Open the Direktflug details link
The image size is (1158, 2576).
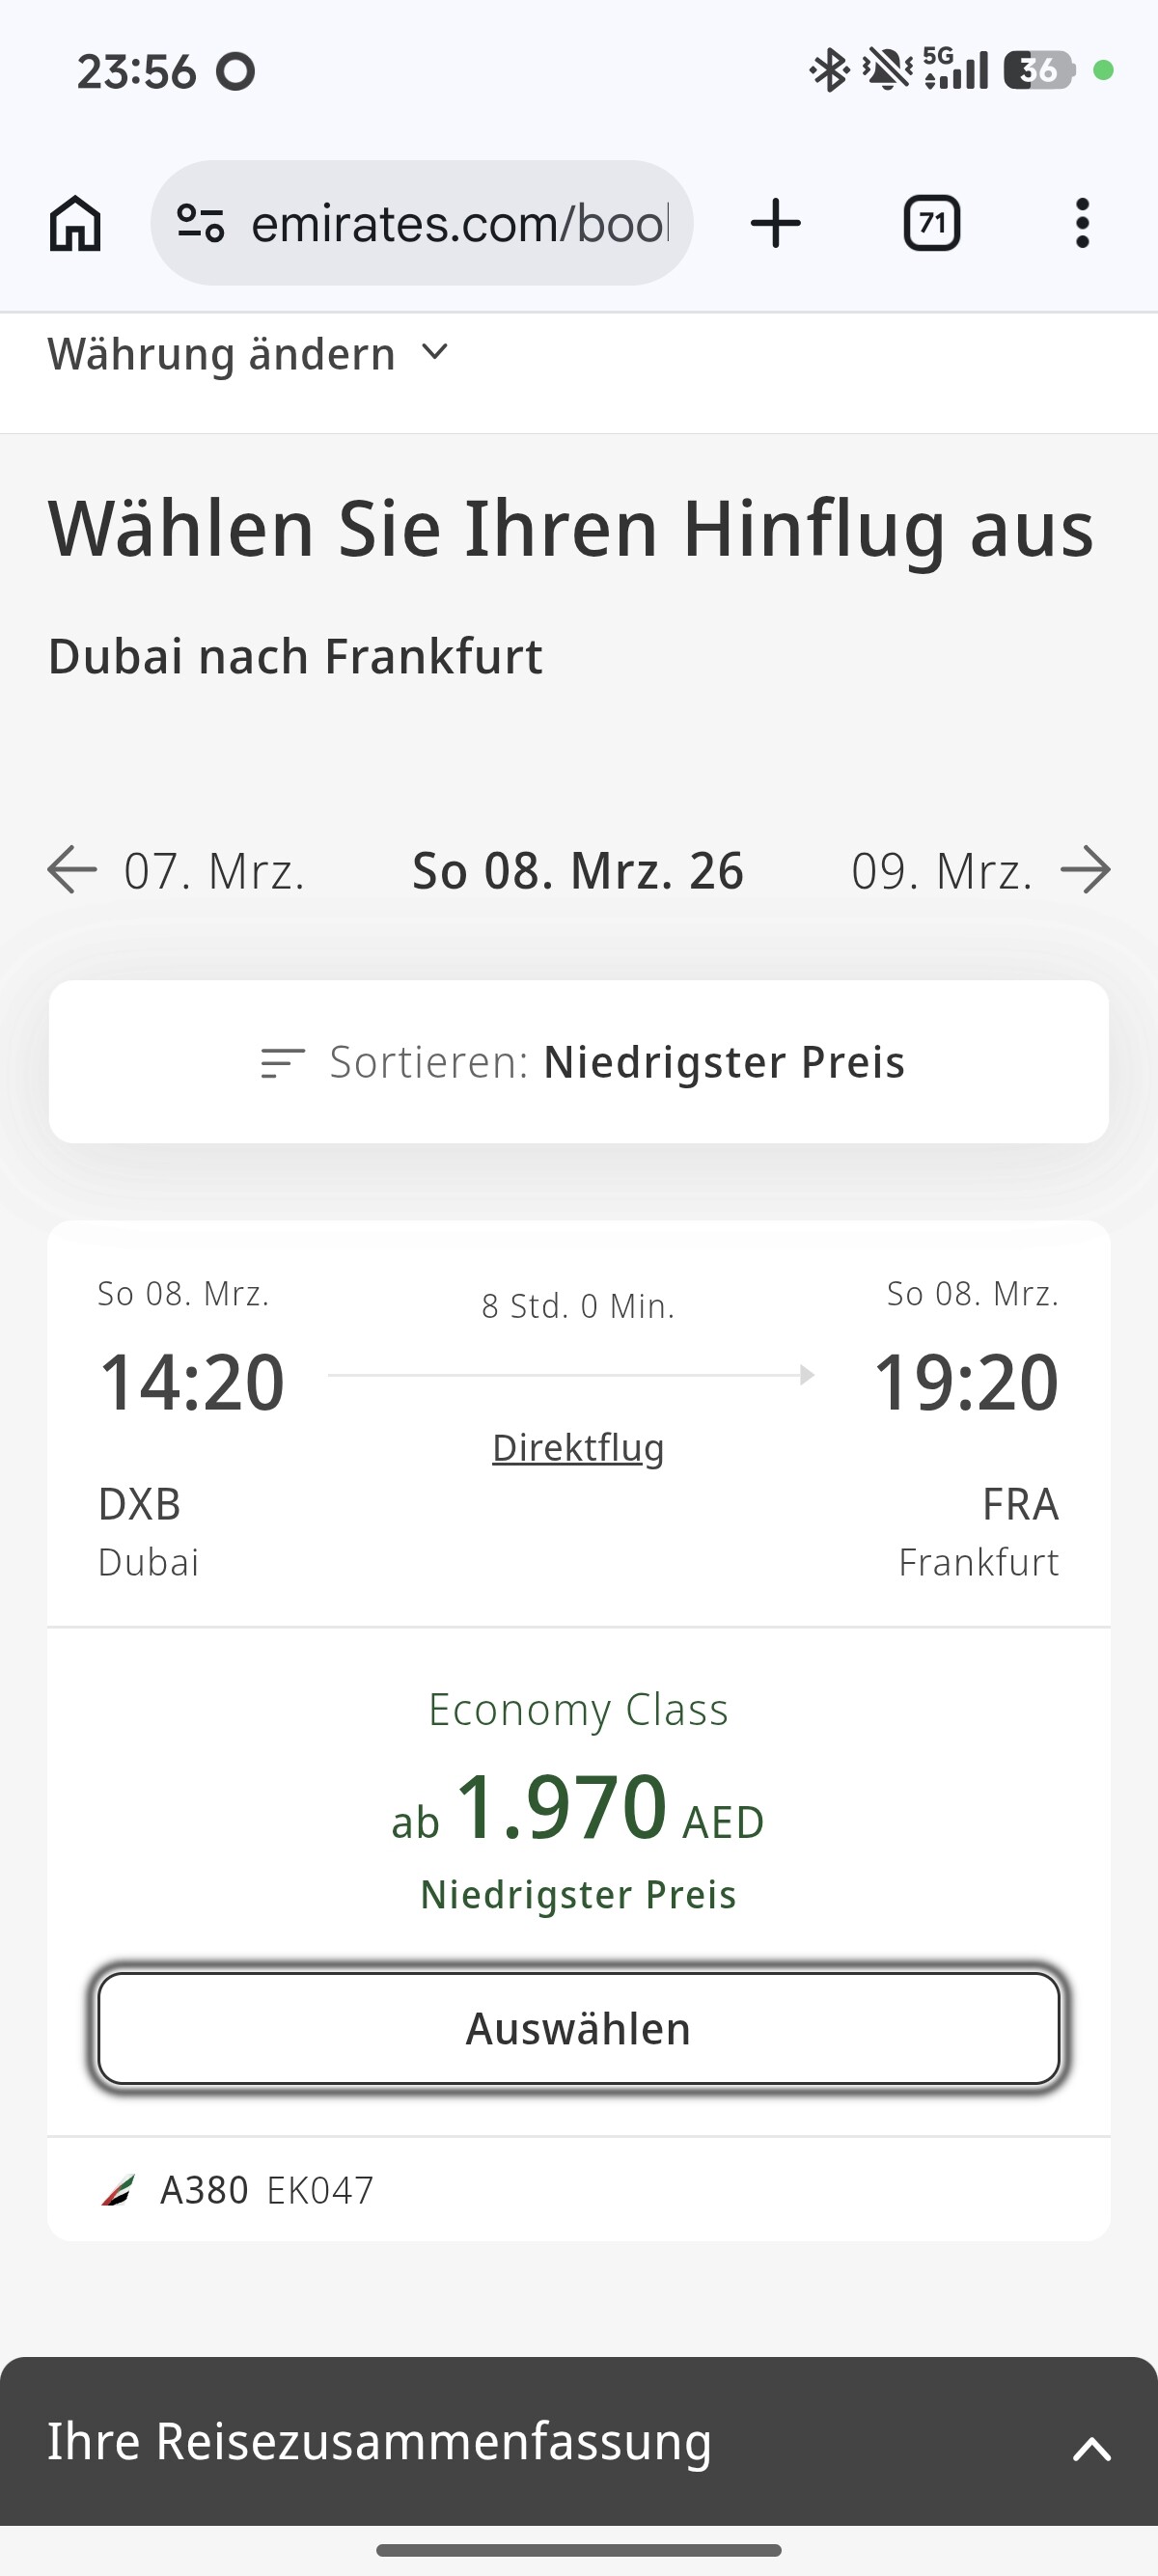point(578,1447)
